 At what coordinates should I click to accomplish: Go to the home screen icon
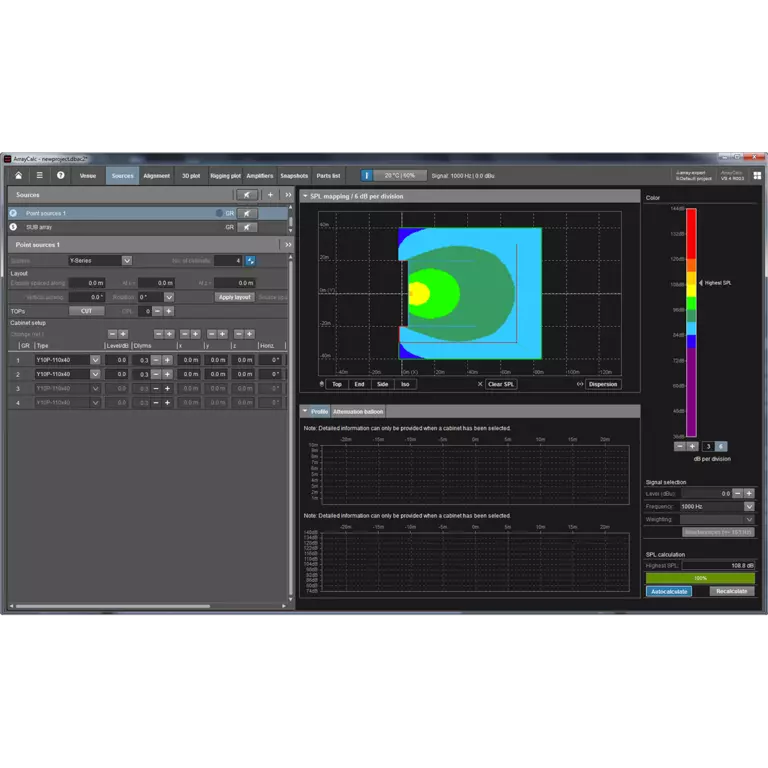point(18,175)
